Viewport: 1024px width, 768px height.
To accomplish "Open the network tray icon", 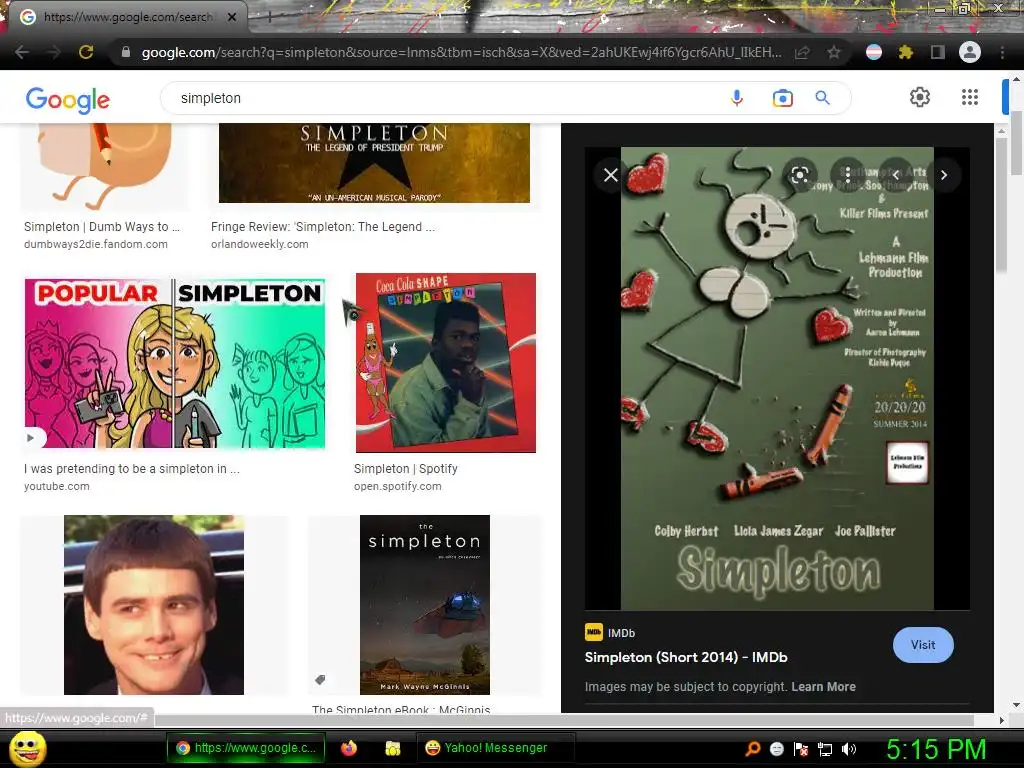I will point(825,749).
